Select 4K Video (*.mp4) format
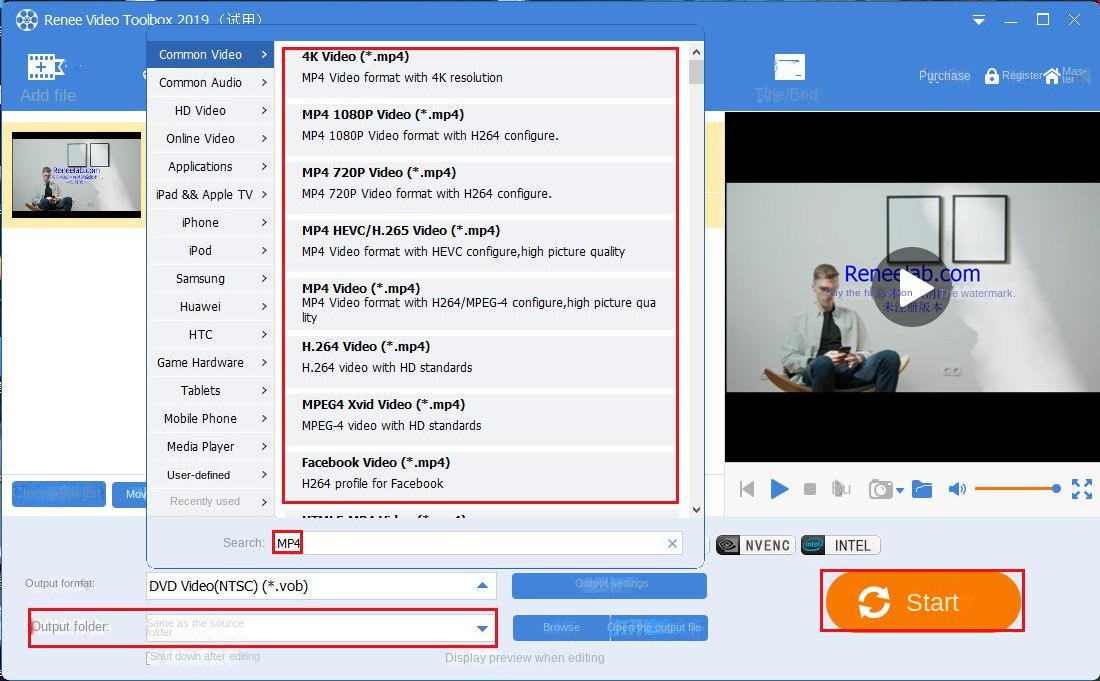Image resolution: width=1100 pixels, height=681 pixels. point(481,73)
